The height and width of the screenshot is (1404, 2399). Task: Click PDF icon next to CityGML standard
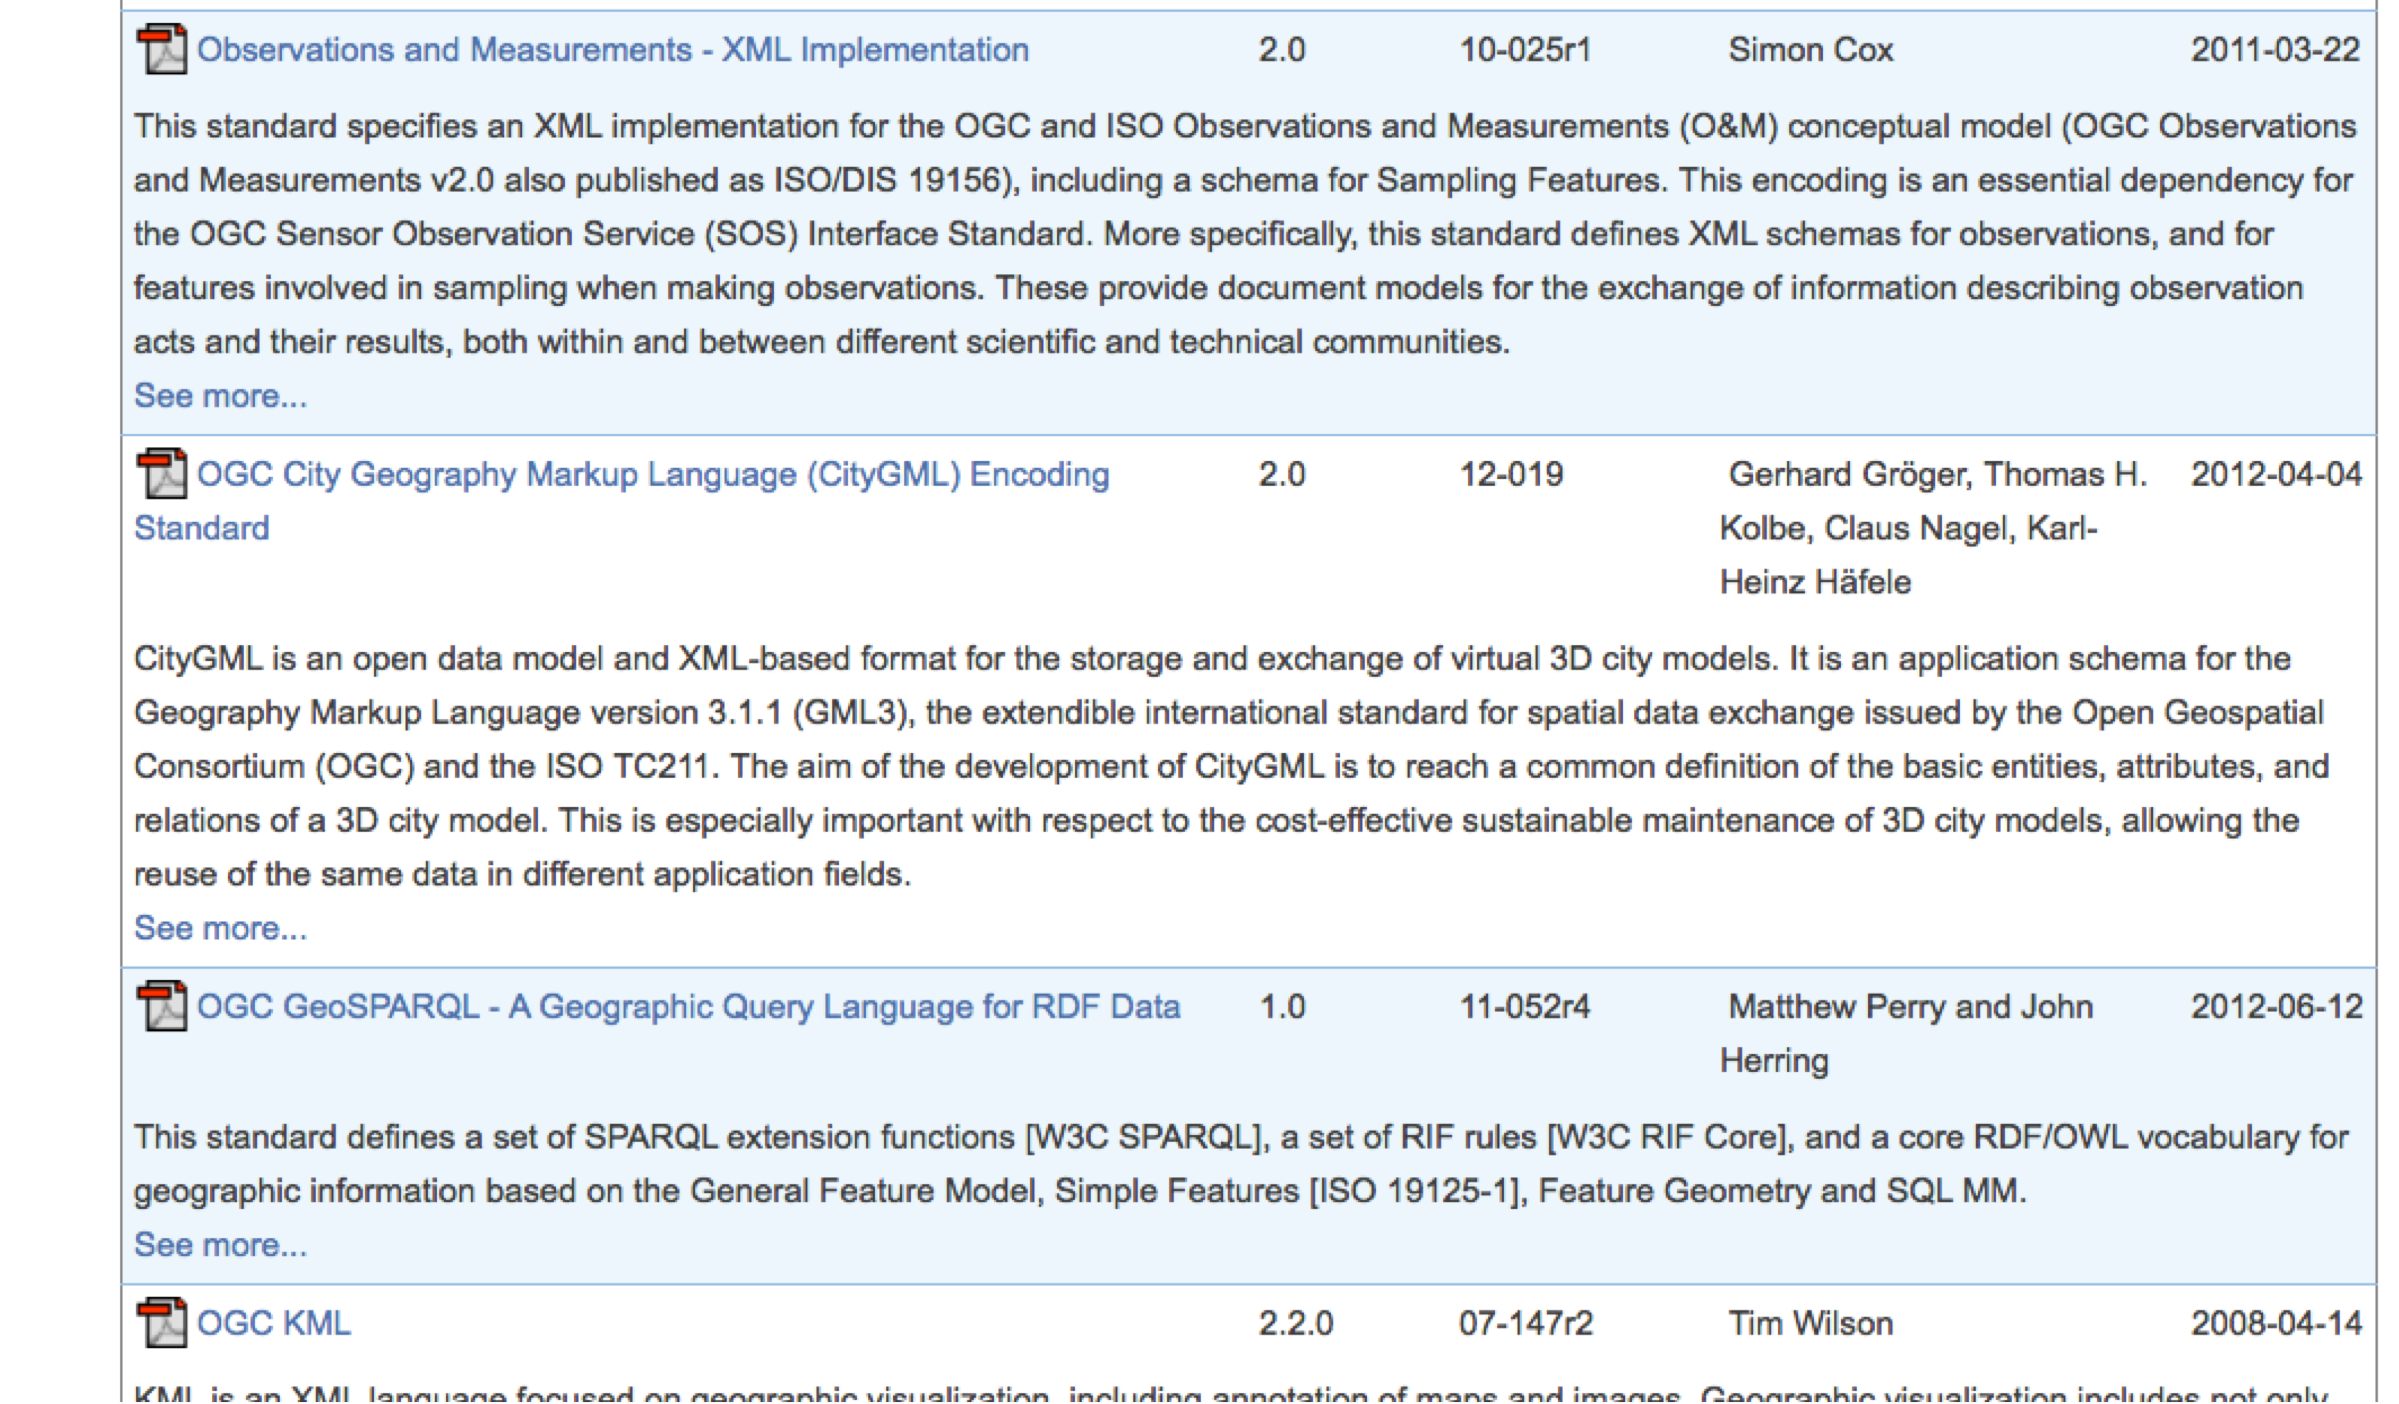pyautogui.click(x=161, y=474)
